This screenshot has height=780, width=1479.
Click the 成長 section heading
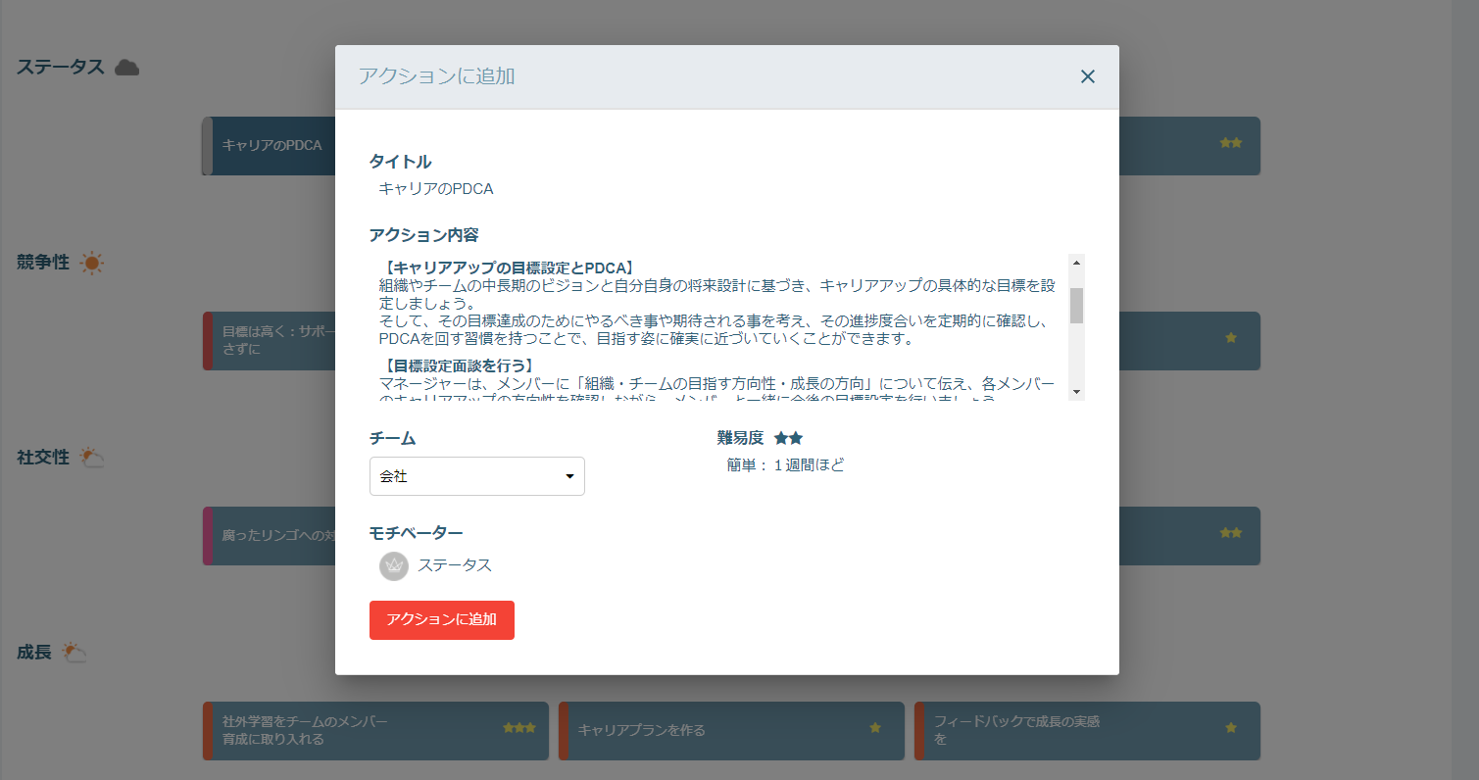click(x=34, y=652)
